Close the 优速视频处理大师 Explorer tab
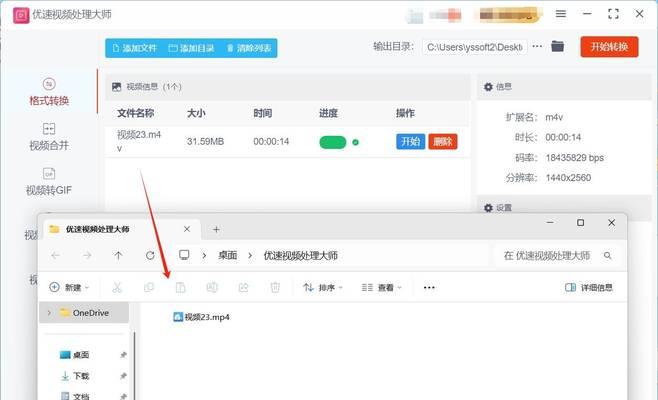This screenshot has height=400, width=658. click(187, 229)
